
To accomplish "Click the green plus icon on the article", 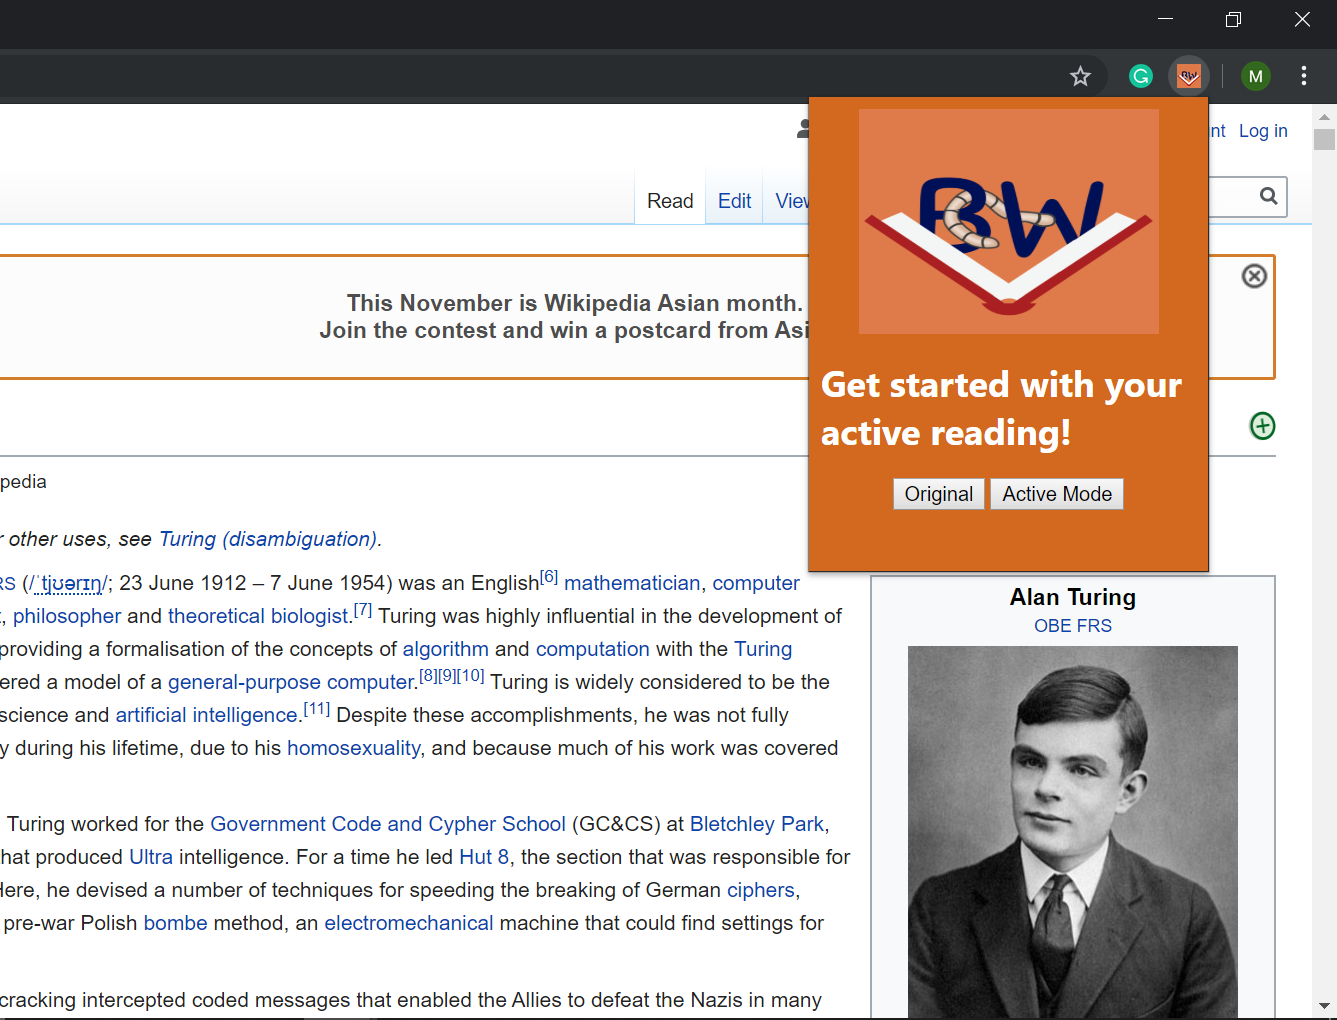I will (x=1262, y=426).
